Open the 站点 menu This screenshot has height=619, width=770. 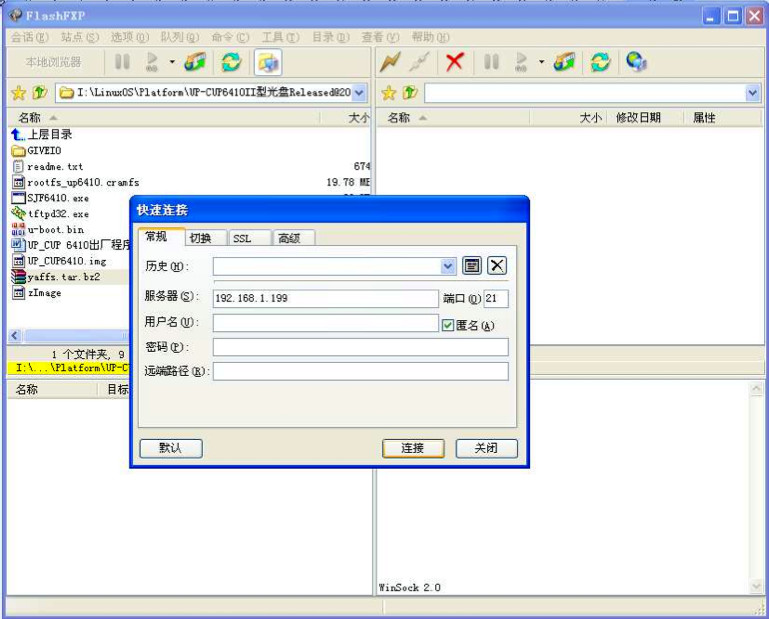pyautogui.click(x=80, y=37)
